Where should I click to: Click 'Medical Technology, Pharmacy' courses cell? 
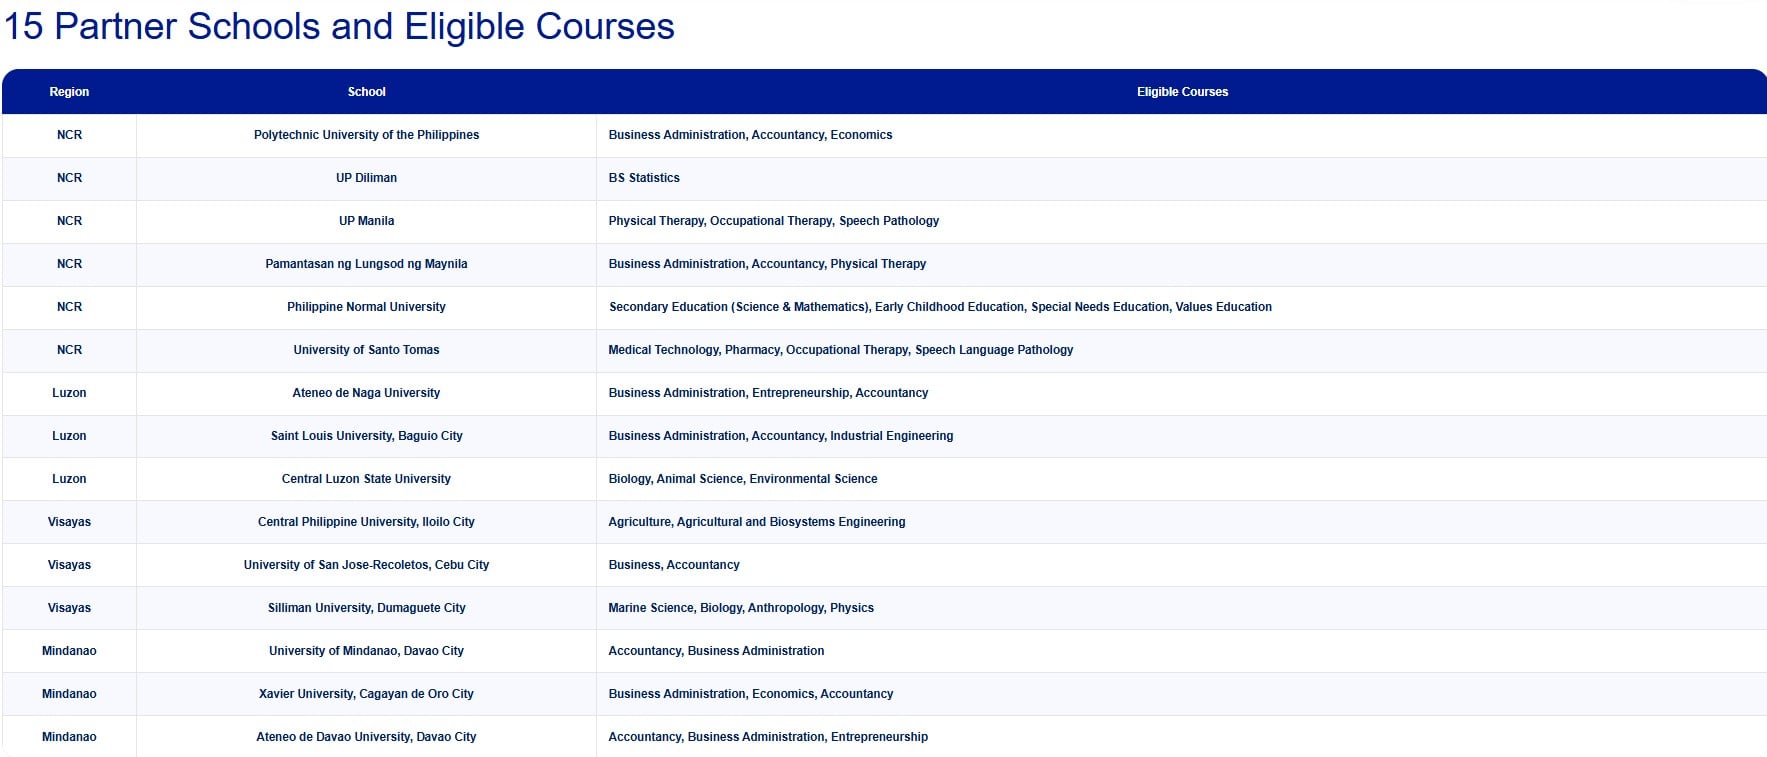[1182, 350]
